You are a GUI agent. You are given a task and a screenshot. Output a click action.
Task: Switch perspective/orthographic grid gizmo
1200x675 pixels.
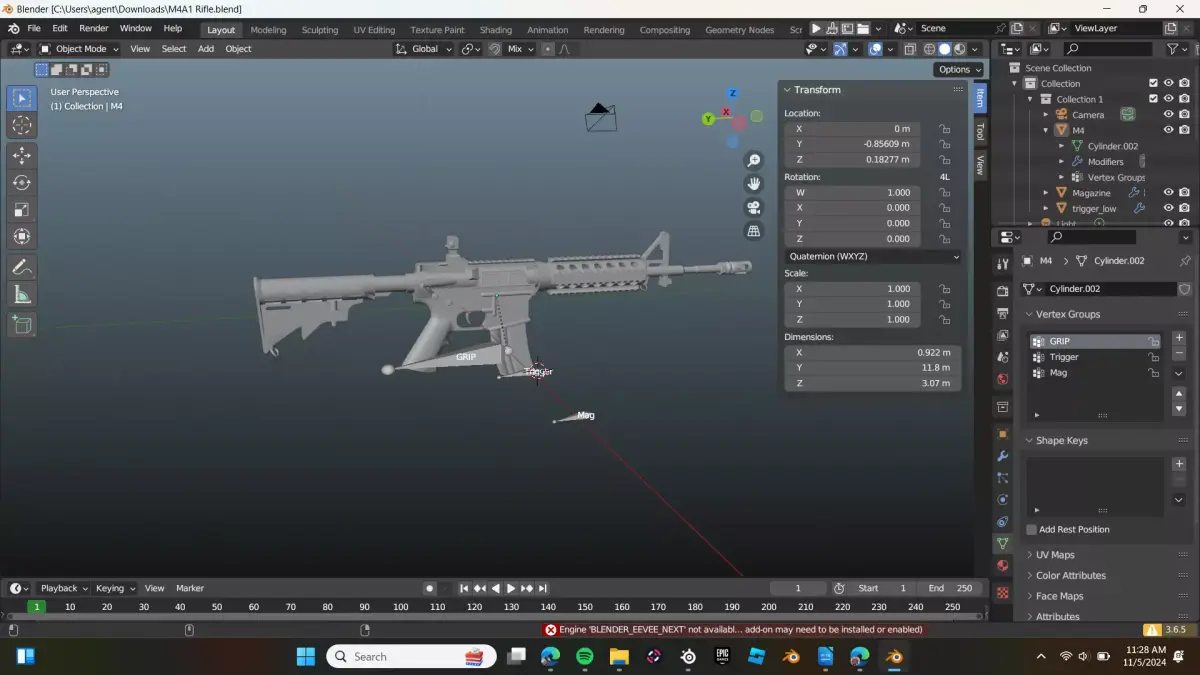pyautogui.click(x=754, y=231)
